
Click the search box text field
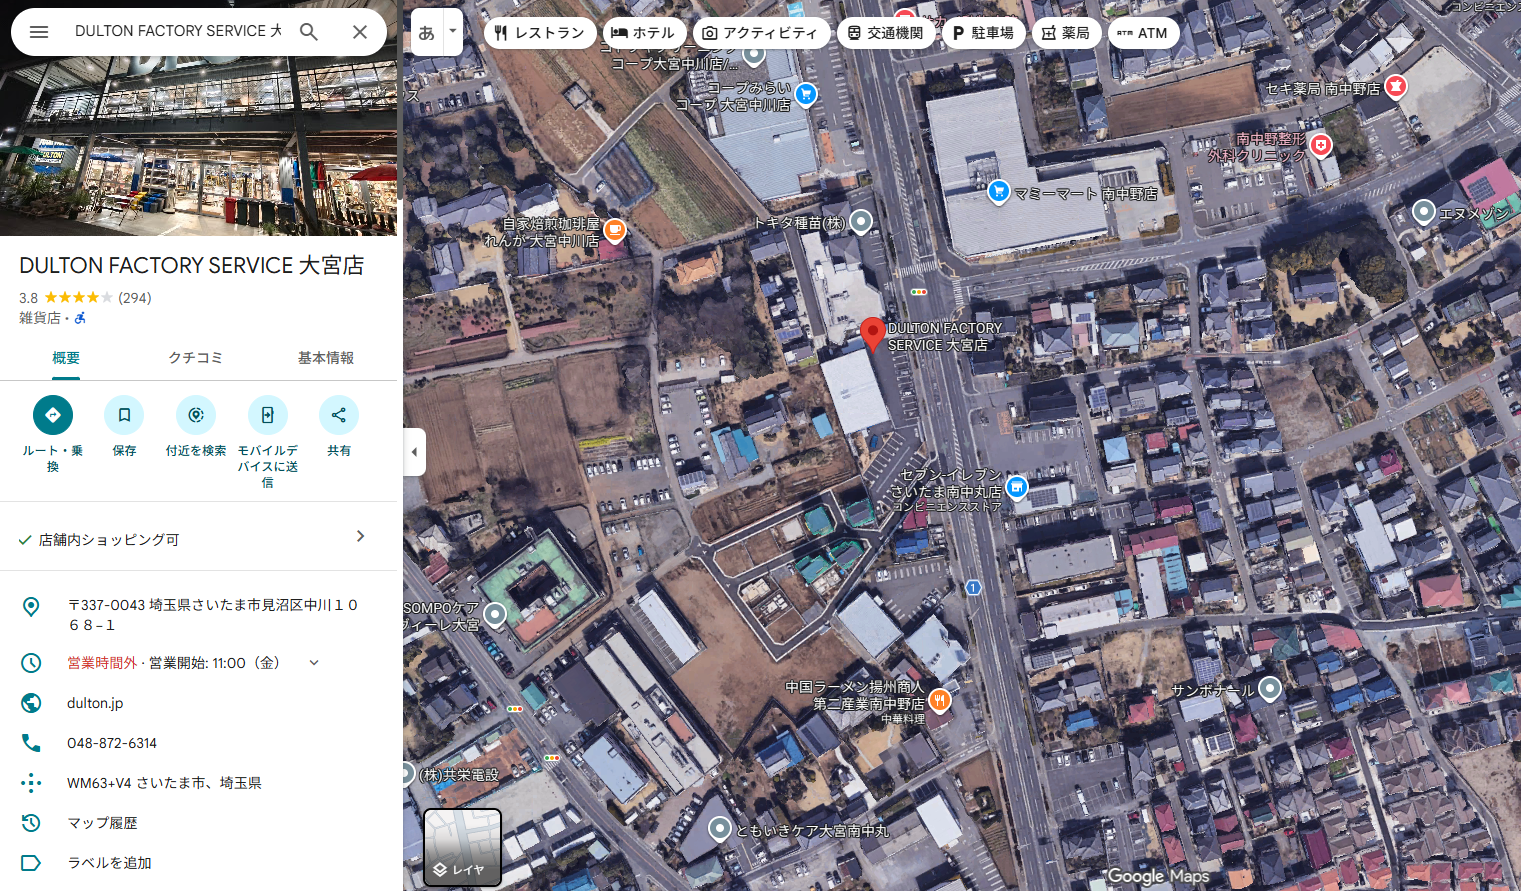pos(178,32)
